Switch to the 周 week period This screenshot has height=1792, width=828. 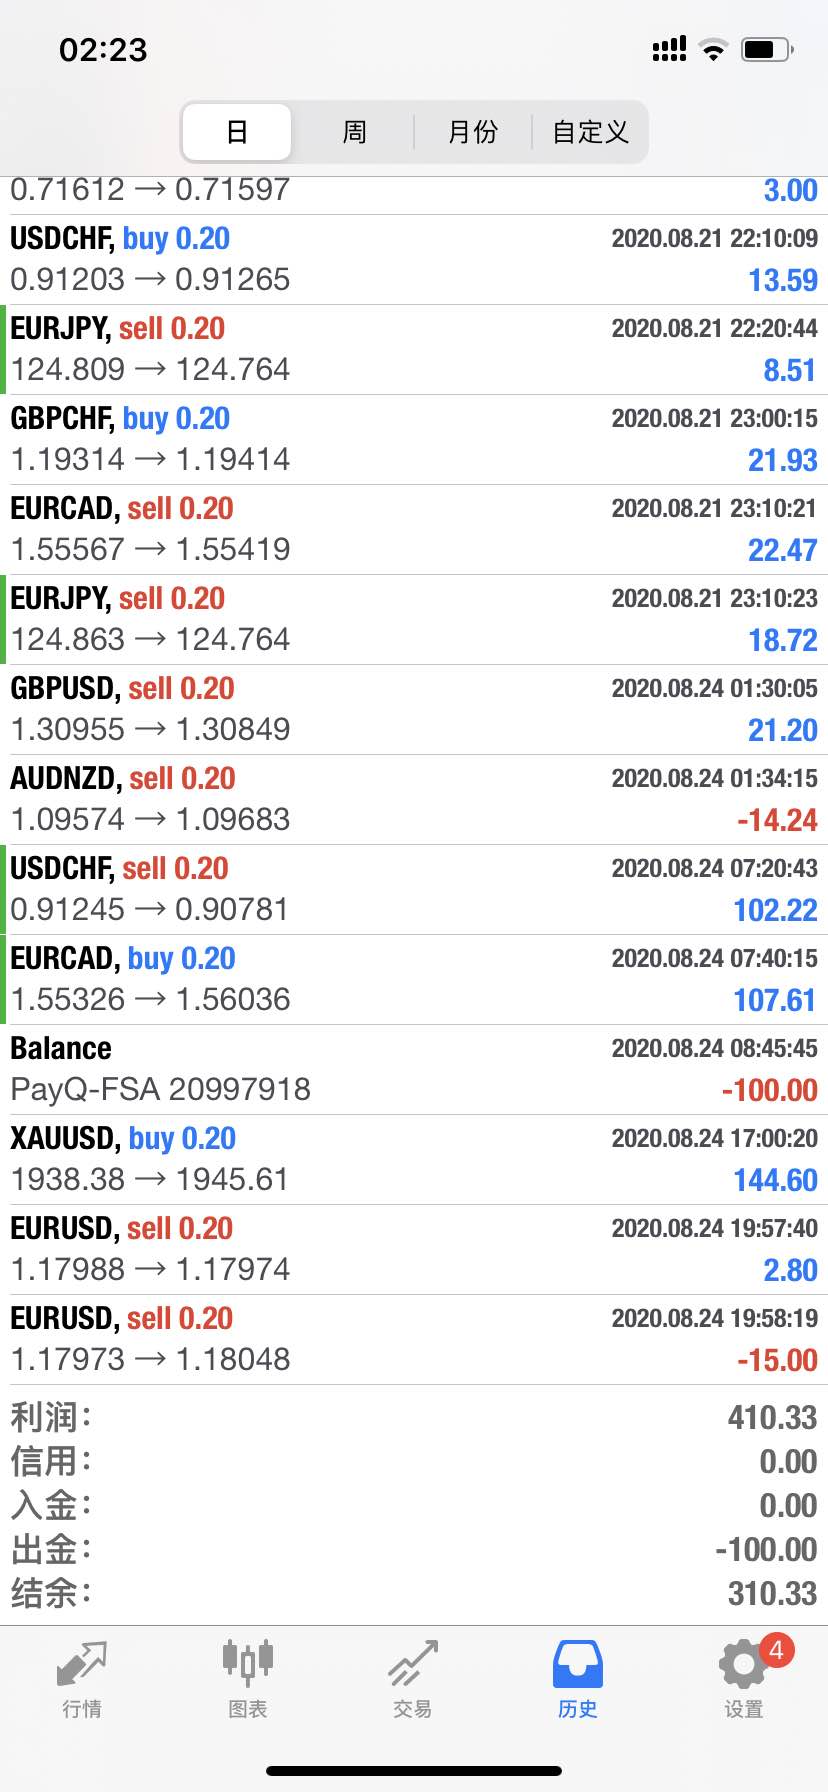point(354,132)
